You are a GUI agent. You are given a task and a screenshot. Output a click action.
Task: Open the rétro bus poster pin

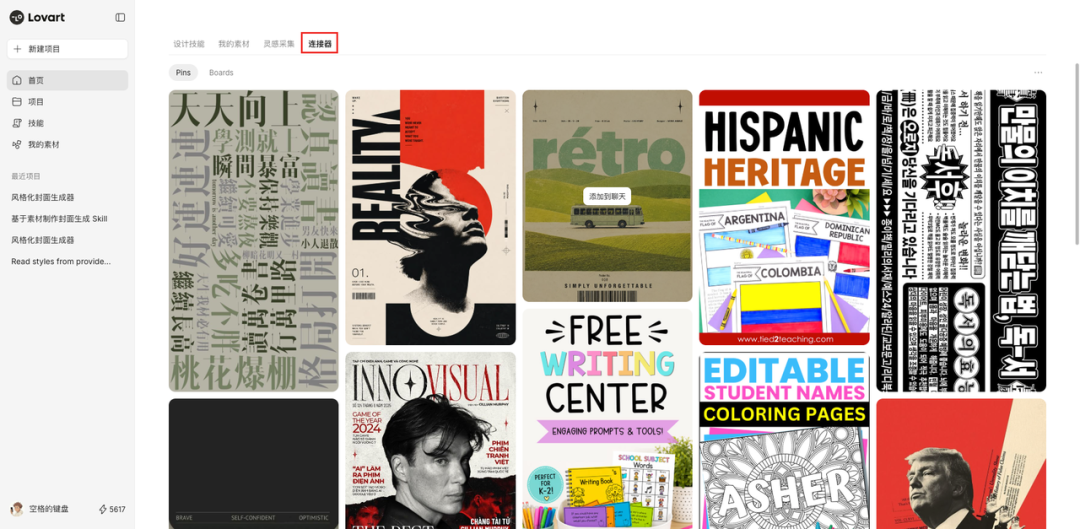[x=607, y=196]
